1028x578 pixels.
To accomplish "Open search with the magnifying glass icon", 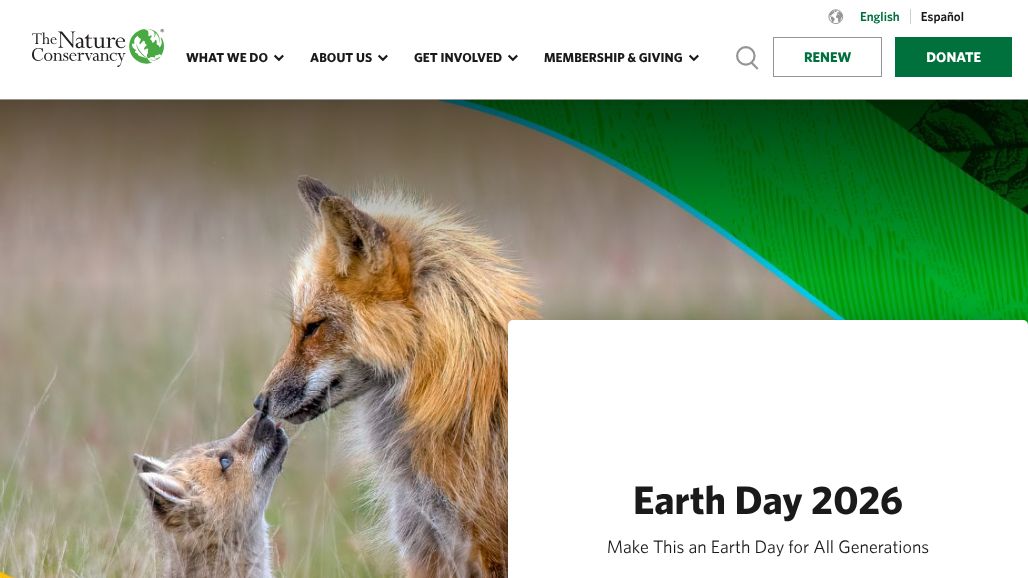I will click(747, 58).
